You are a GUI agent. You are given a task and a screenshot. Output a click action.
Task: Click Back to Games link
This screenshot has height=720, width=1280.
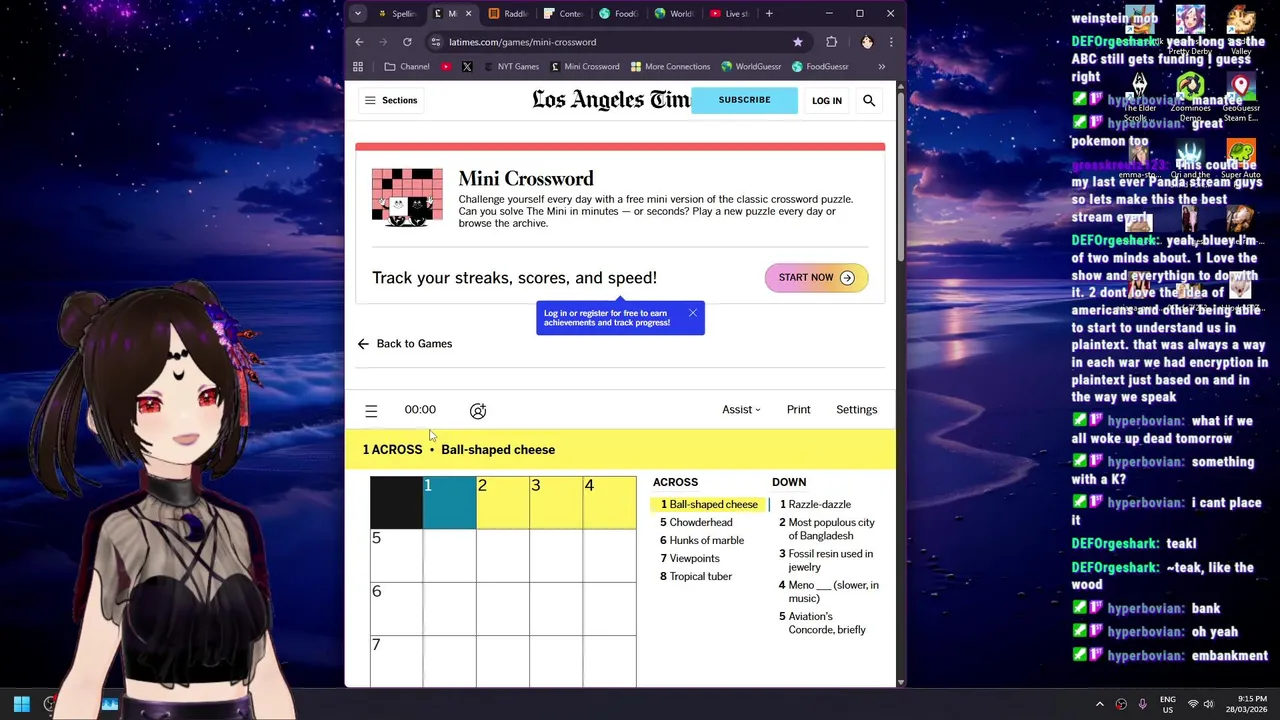405,344
